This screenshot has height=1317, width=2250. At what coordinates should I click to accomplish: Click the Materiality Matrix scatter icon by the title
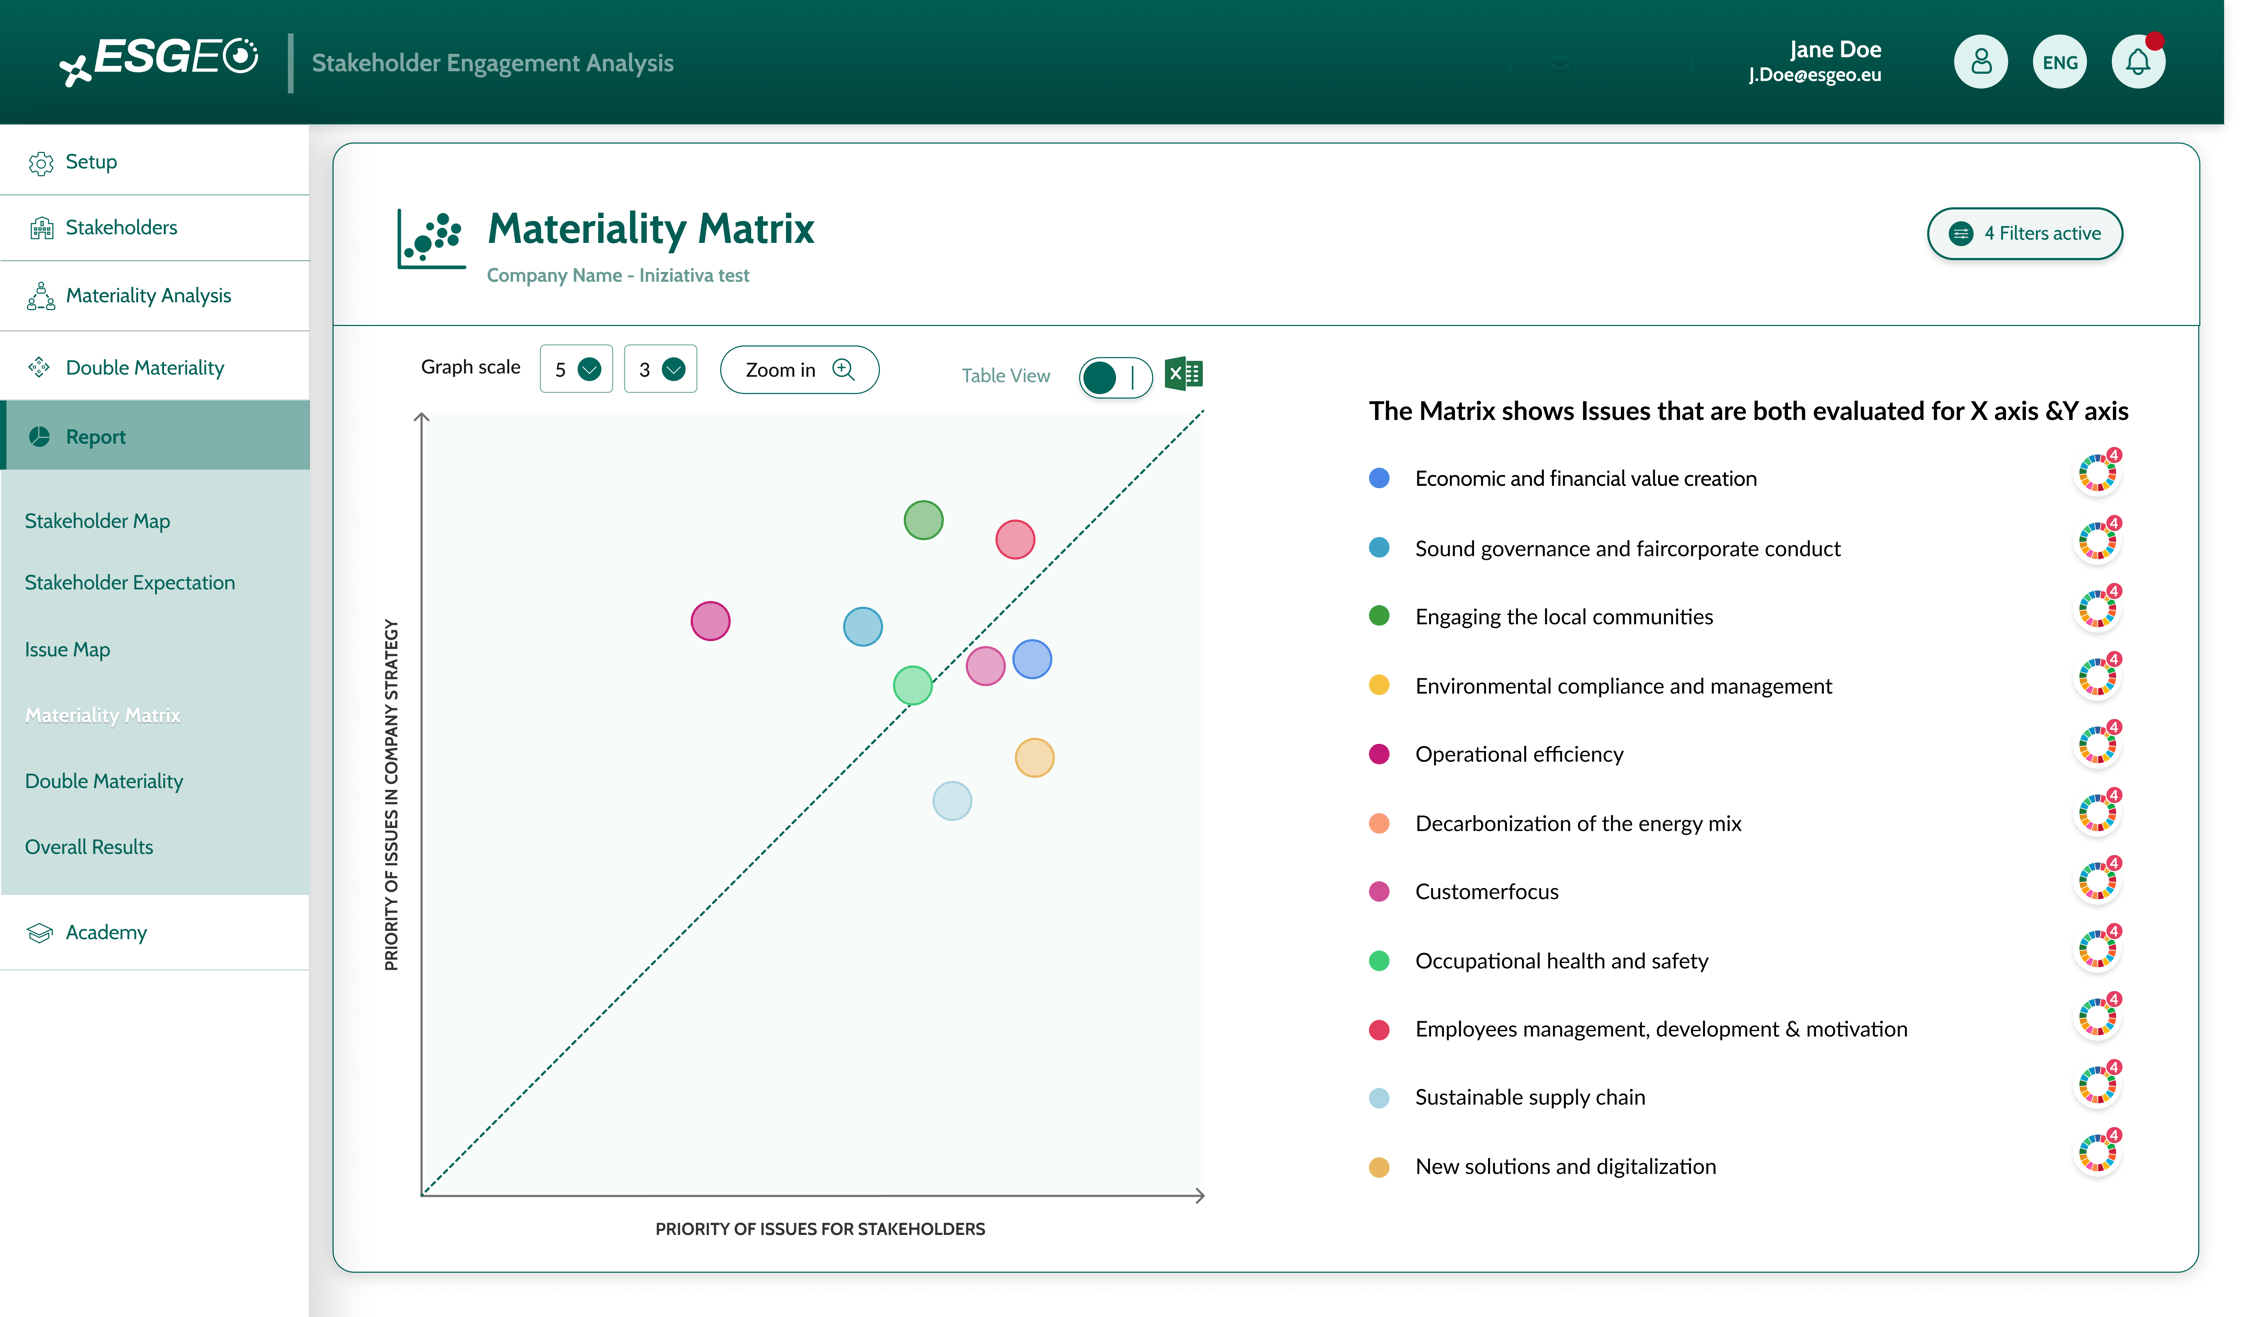431,238
